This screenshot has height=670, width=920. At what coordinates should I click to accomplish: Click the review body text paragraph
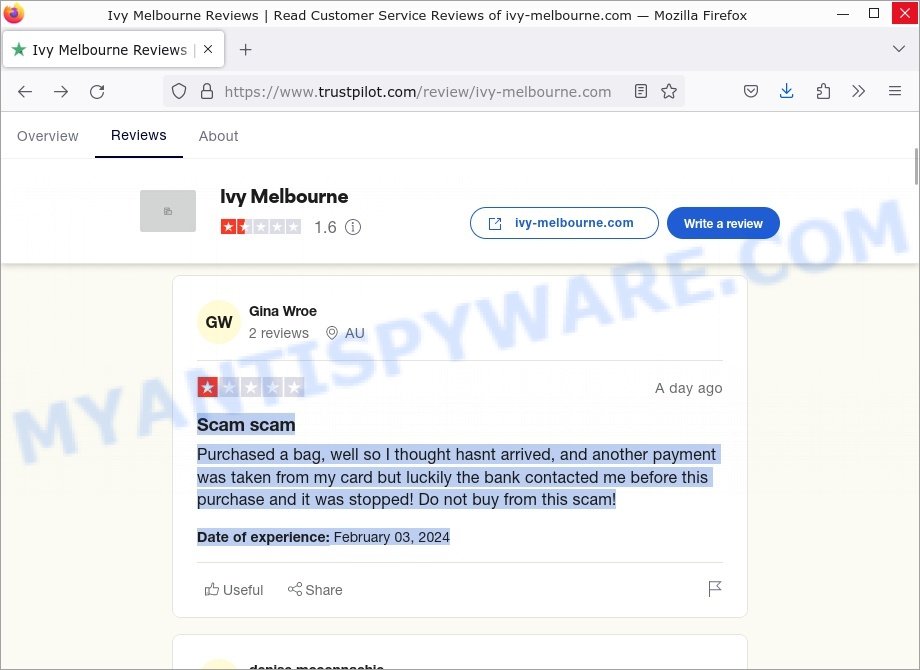pyautogui.click(x=456, y=477)
